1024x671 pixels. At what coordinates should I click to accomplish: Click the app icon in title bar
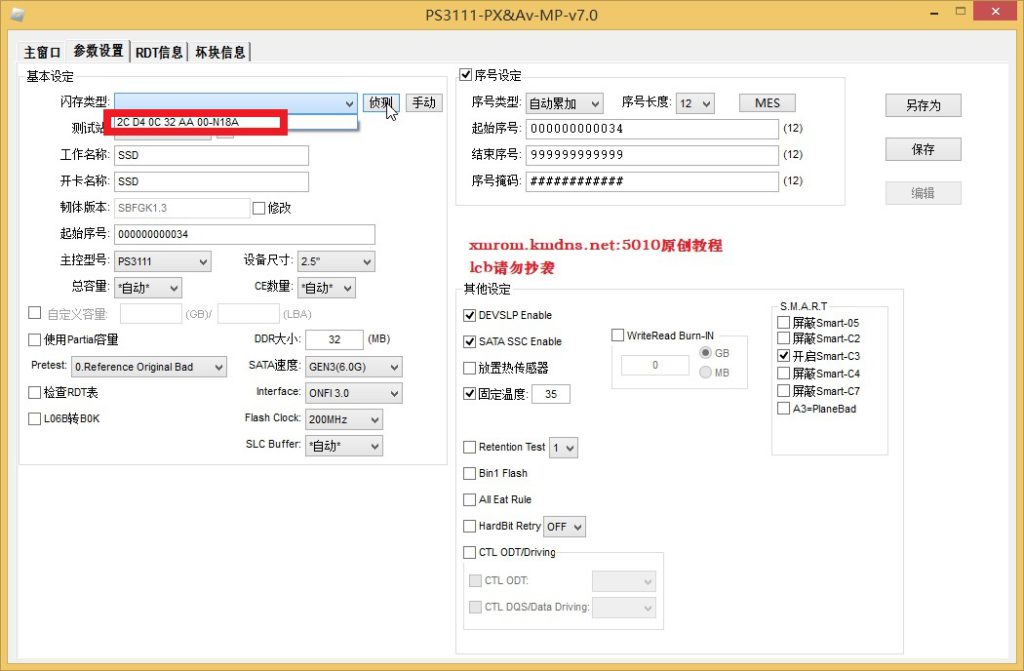point(17,13)
